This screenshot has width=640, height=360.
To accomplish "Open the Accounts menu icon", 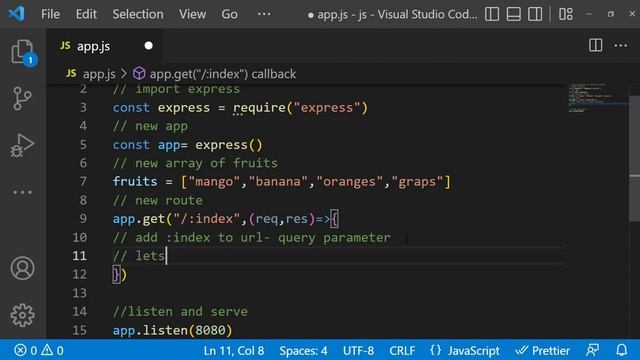I will tap(22, 268).
